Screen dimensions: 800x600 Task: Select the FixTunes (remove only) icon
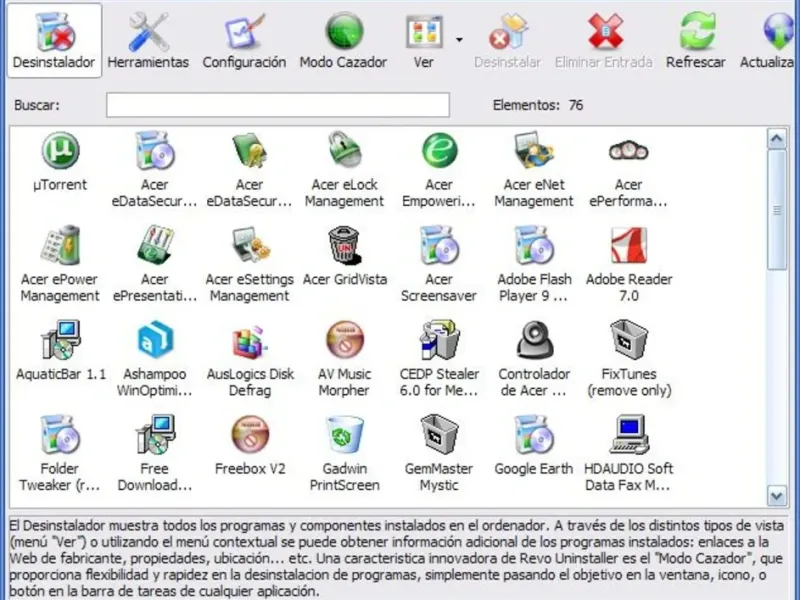629,340
